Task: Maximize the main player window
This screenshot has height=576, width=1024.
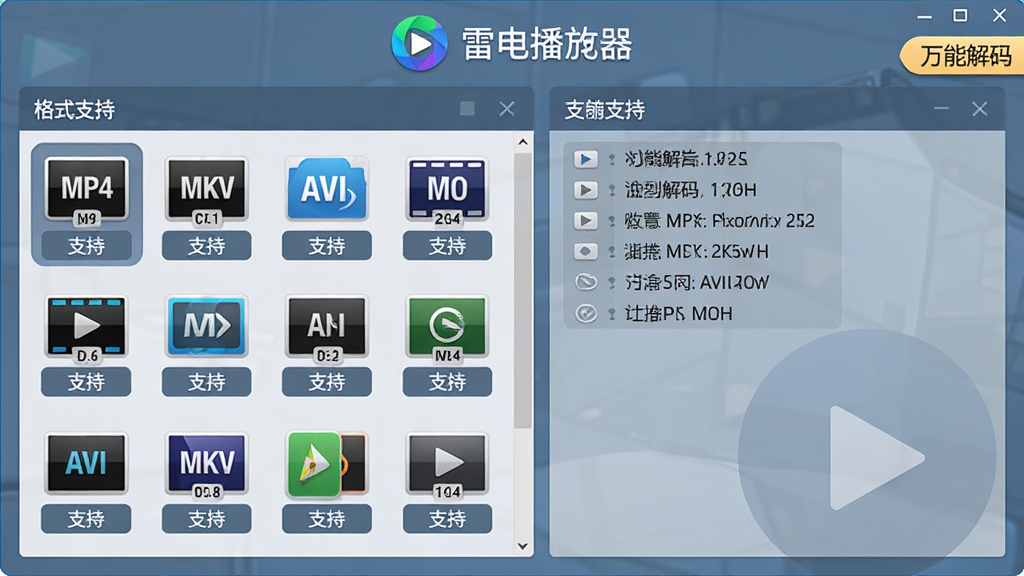Action: coord(960,15)
